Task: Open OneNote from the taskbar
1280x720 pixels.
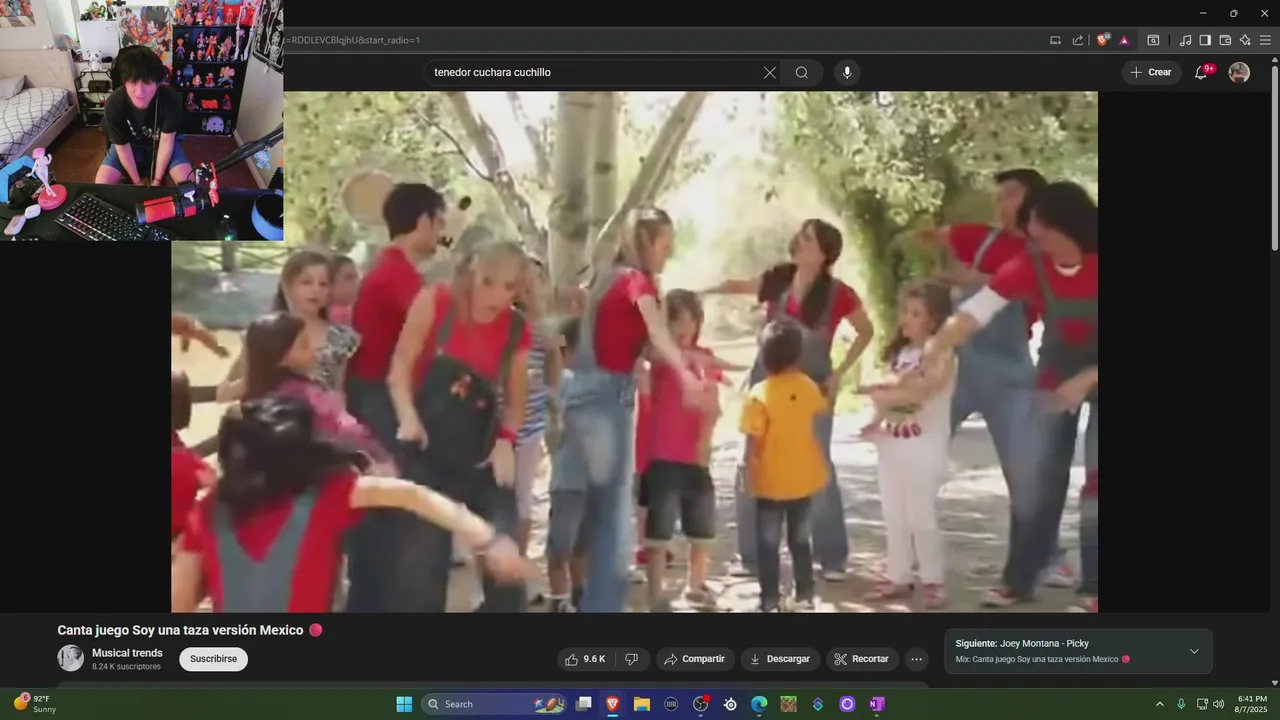Action: [x=876, y=704]
